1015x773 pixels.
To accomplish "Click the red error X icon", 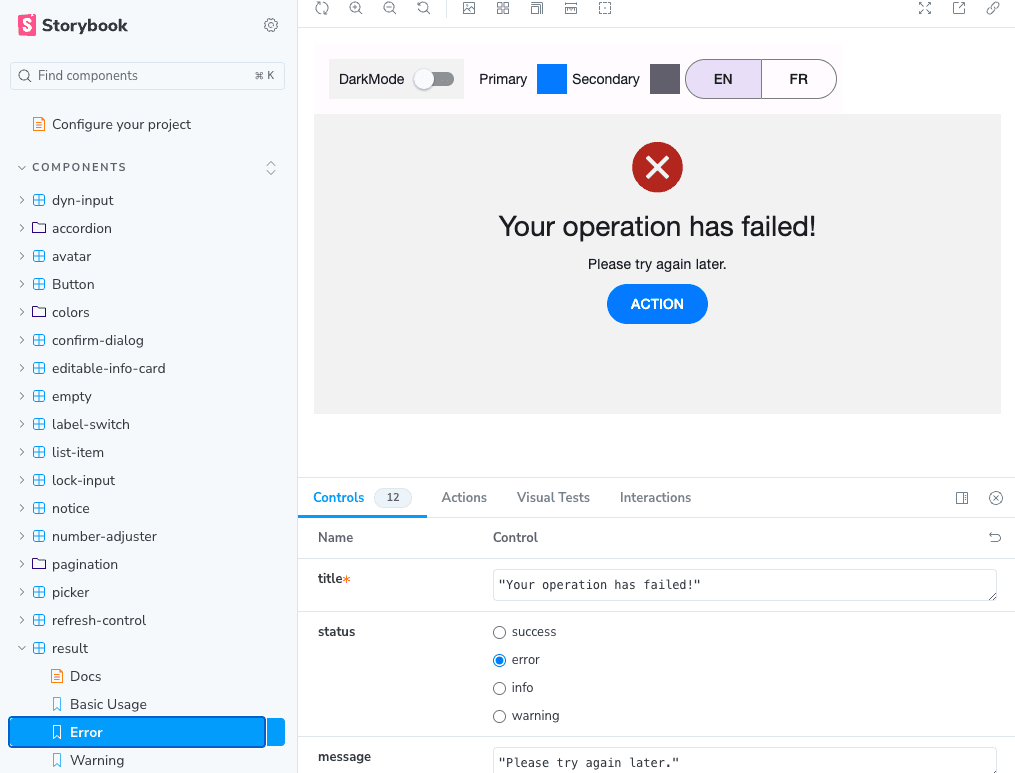I will coord(657,168).
